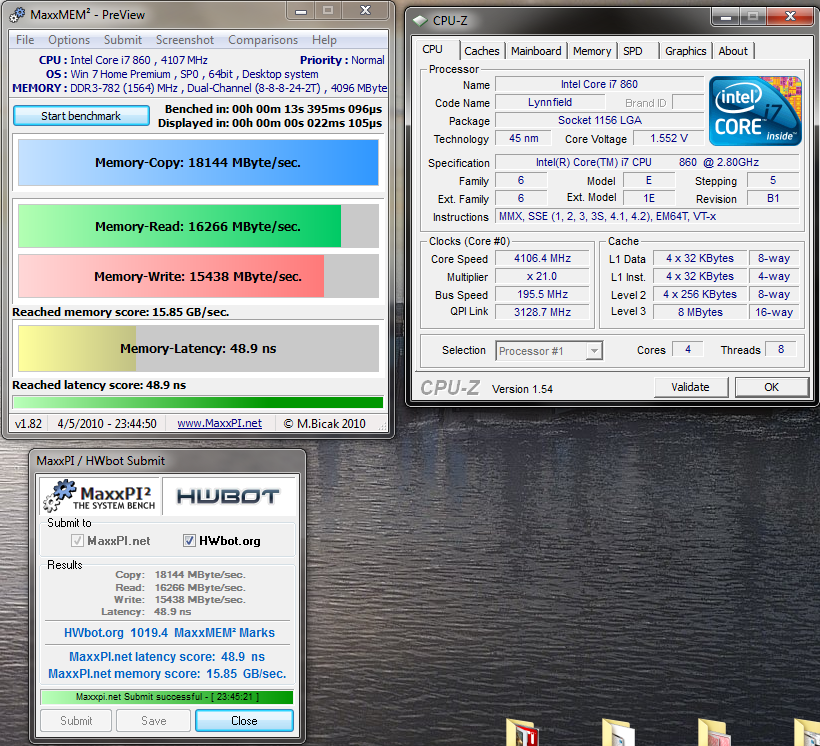Click the QPI Link value 3128.7 MHz

(x=542, y=312)
